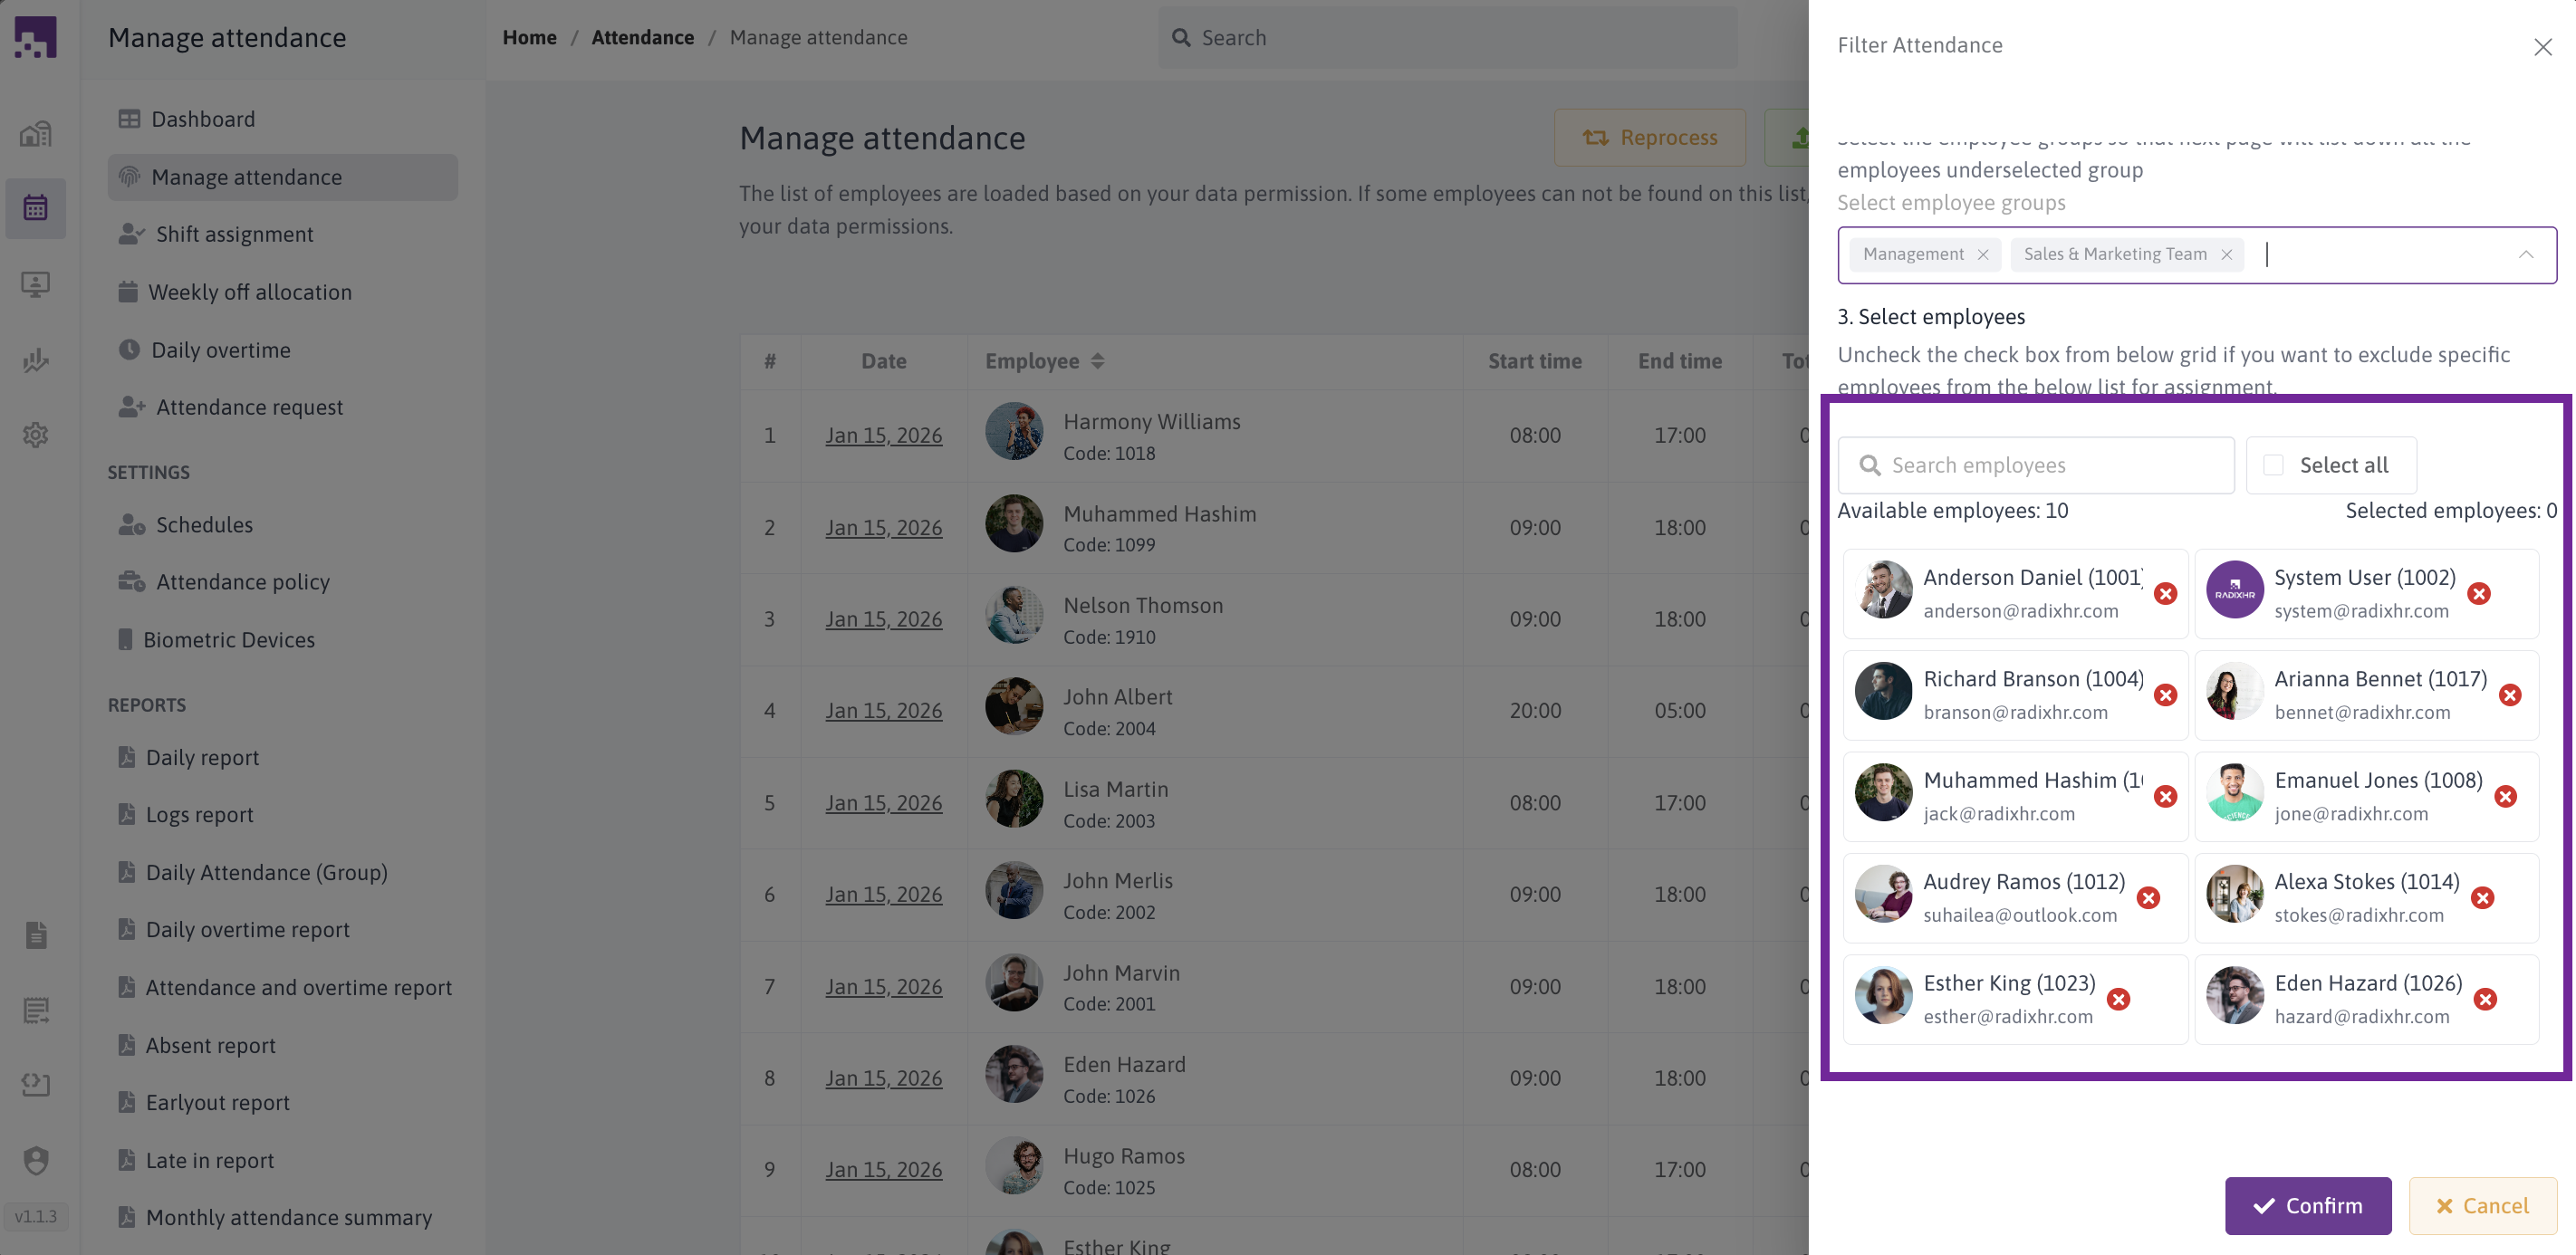
Task: Click the Confirm button
Action: [x=2307, y=1205]
